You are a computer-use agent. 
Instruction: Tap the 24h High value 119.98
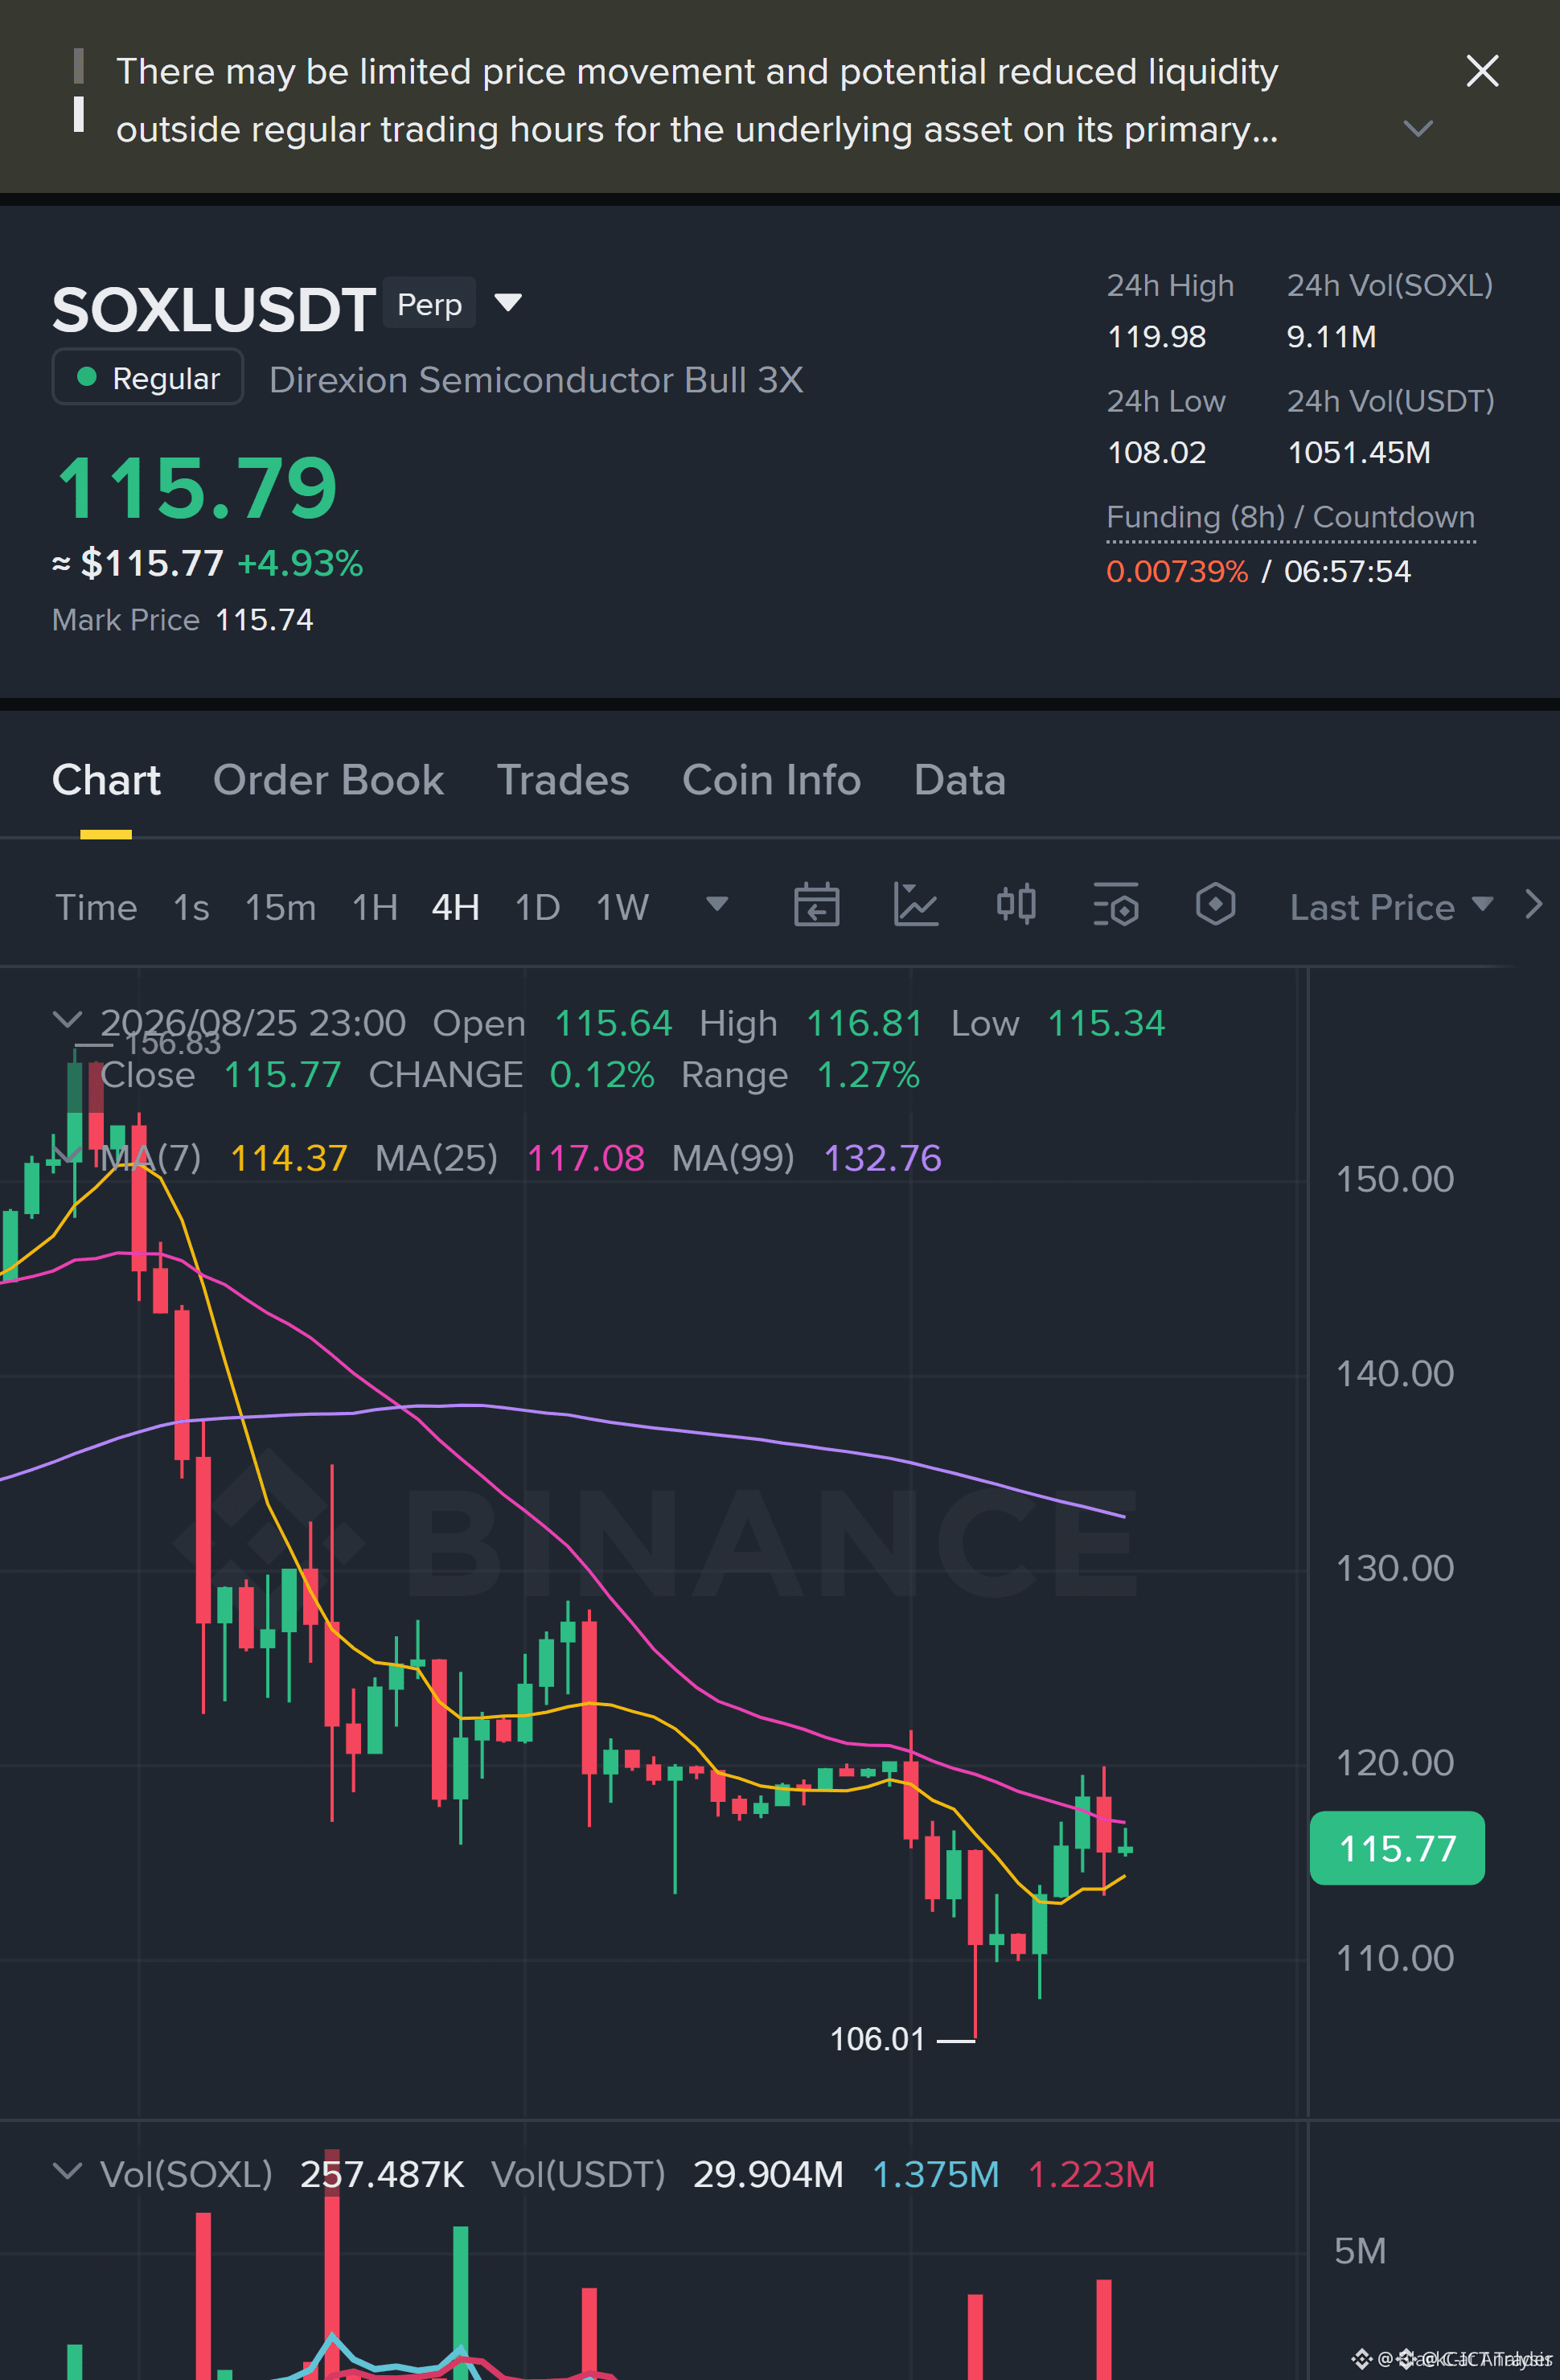[x=1156, y=337]
